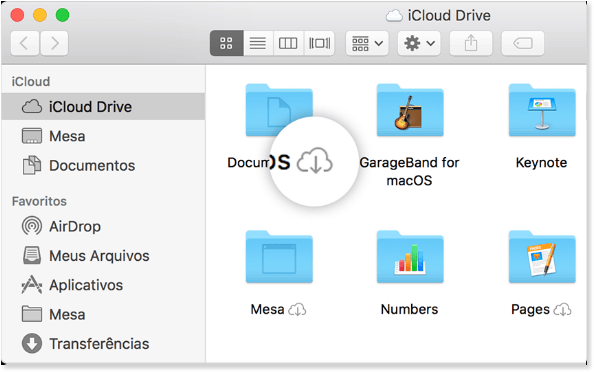
Task: Select the Pages folder icon
Action: pyautogui.click(x=542, y=257)
